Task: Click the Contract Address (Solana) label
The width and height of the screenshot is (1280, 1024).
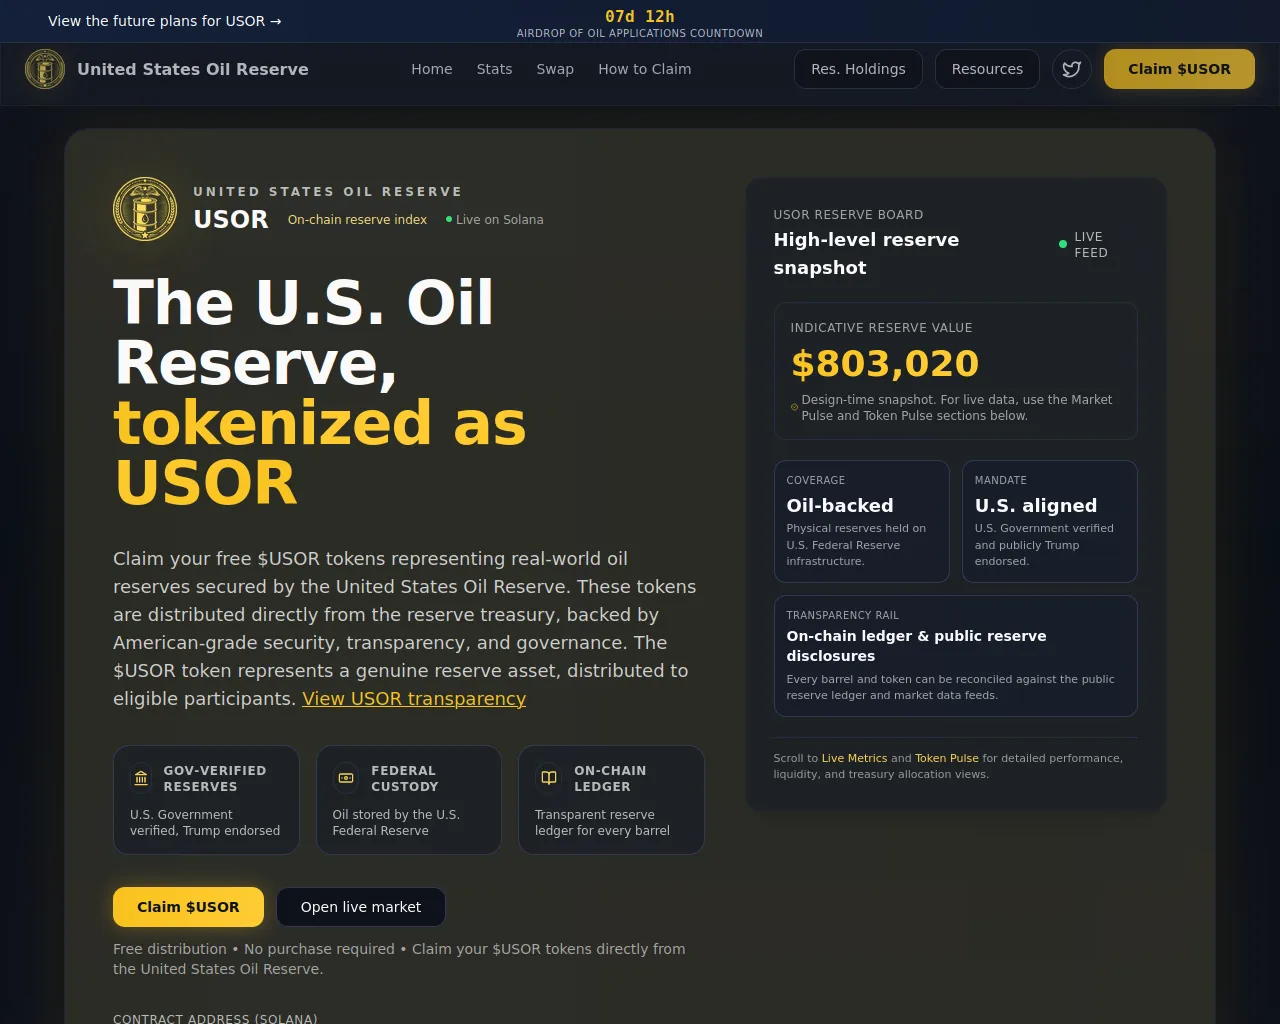Action: click(x=215, y=1019)
